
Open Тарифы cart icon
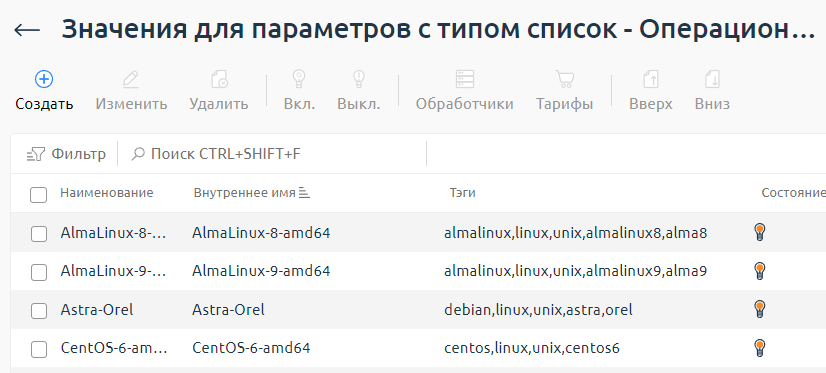pyautogui.click(x=565, y=79)
